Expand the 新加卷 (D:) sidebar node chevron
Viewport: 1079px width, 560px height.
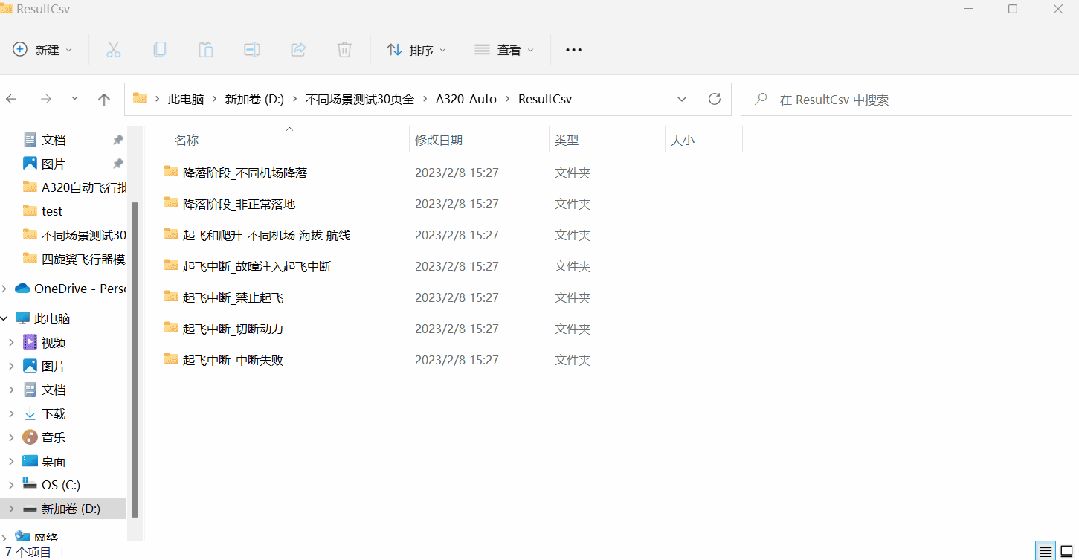pyautogui.click(x=11, y=508)
